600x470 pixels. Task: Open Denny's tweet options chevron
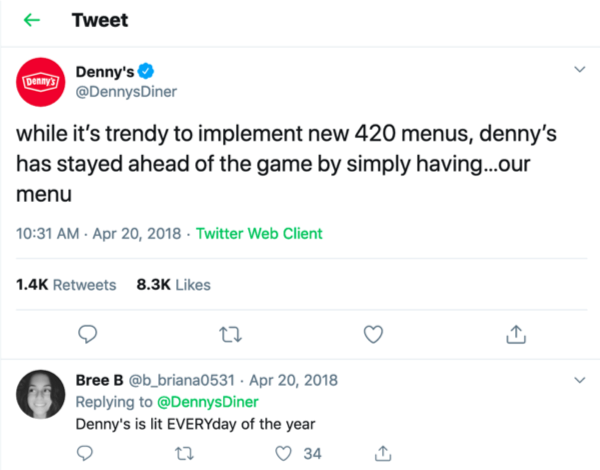[579, 70]
